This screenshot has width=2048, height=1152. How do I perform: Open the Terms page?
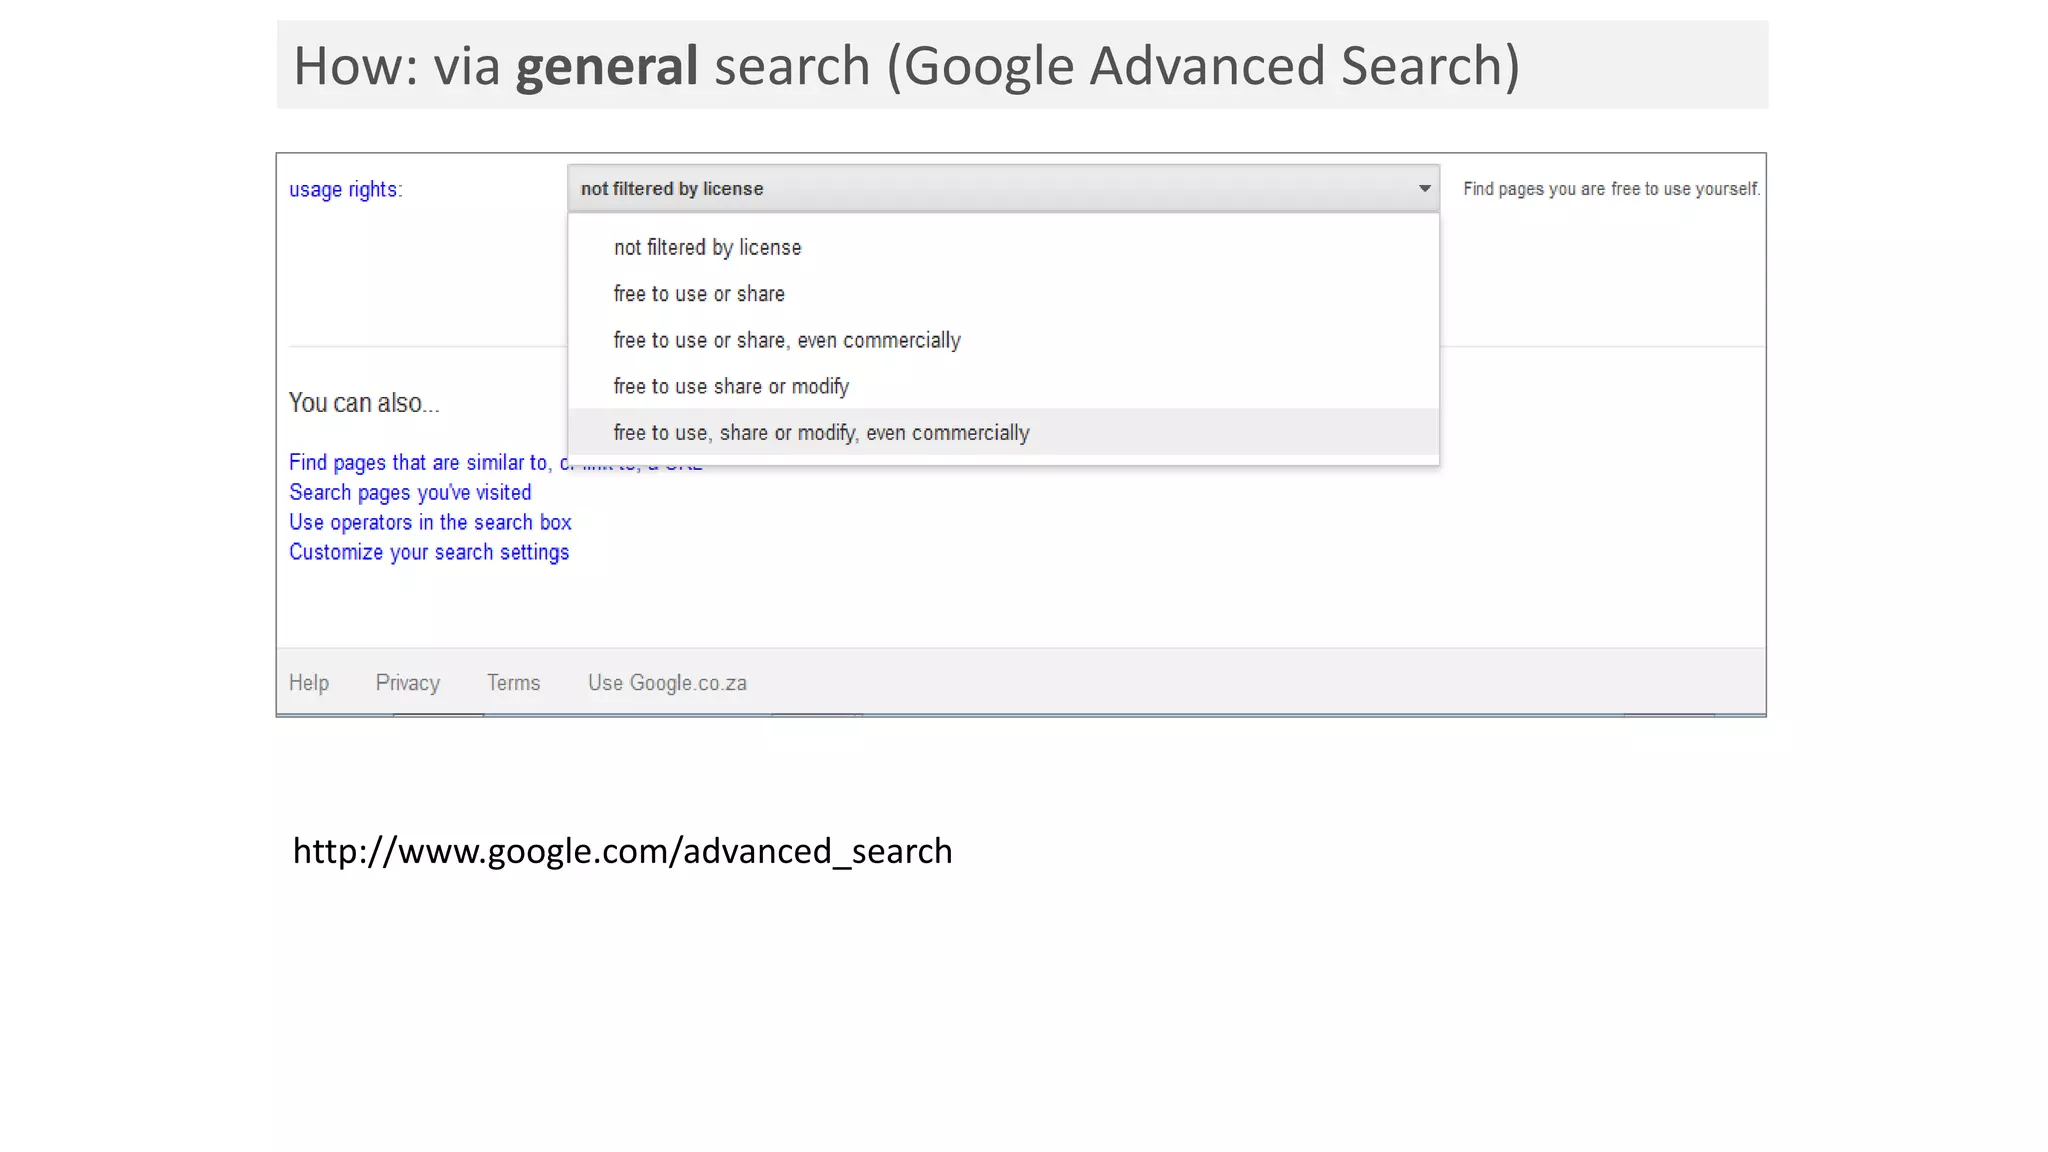point(513,682)
